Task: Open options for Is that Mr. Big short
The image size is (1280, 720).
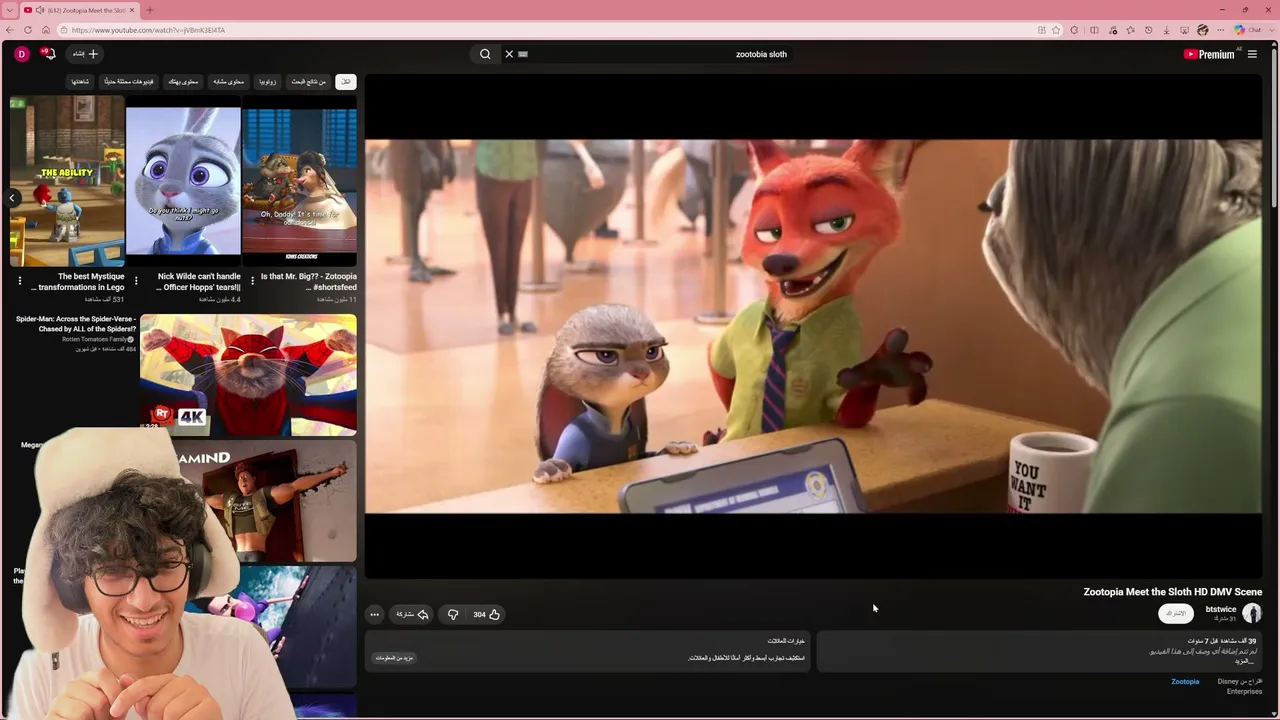Action: click(252, 281)
